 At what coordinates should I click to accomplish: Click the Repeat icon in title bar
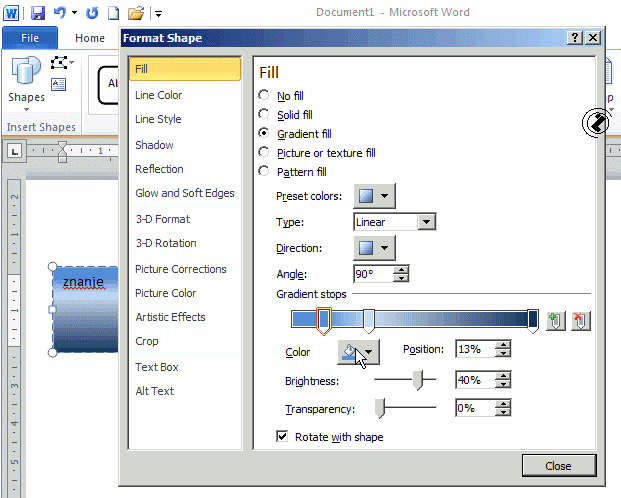(x=92, y=13)
